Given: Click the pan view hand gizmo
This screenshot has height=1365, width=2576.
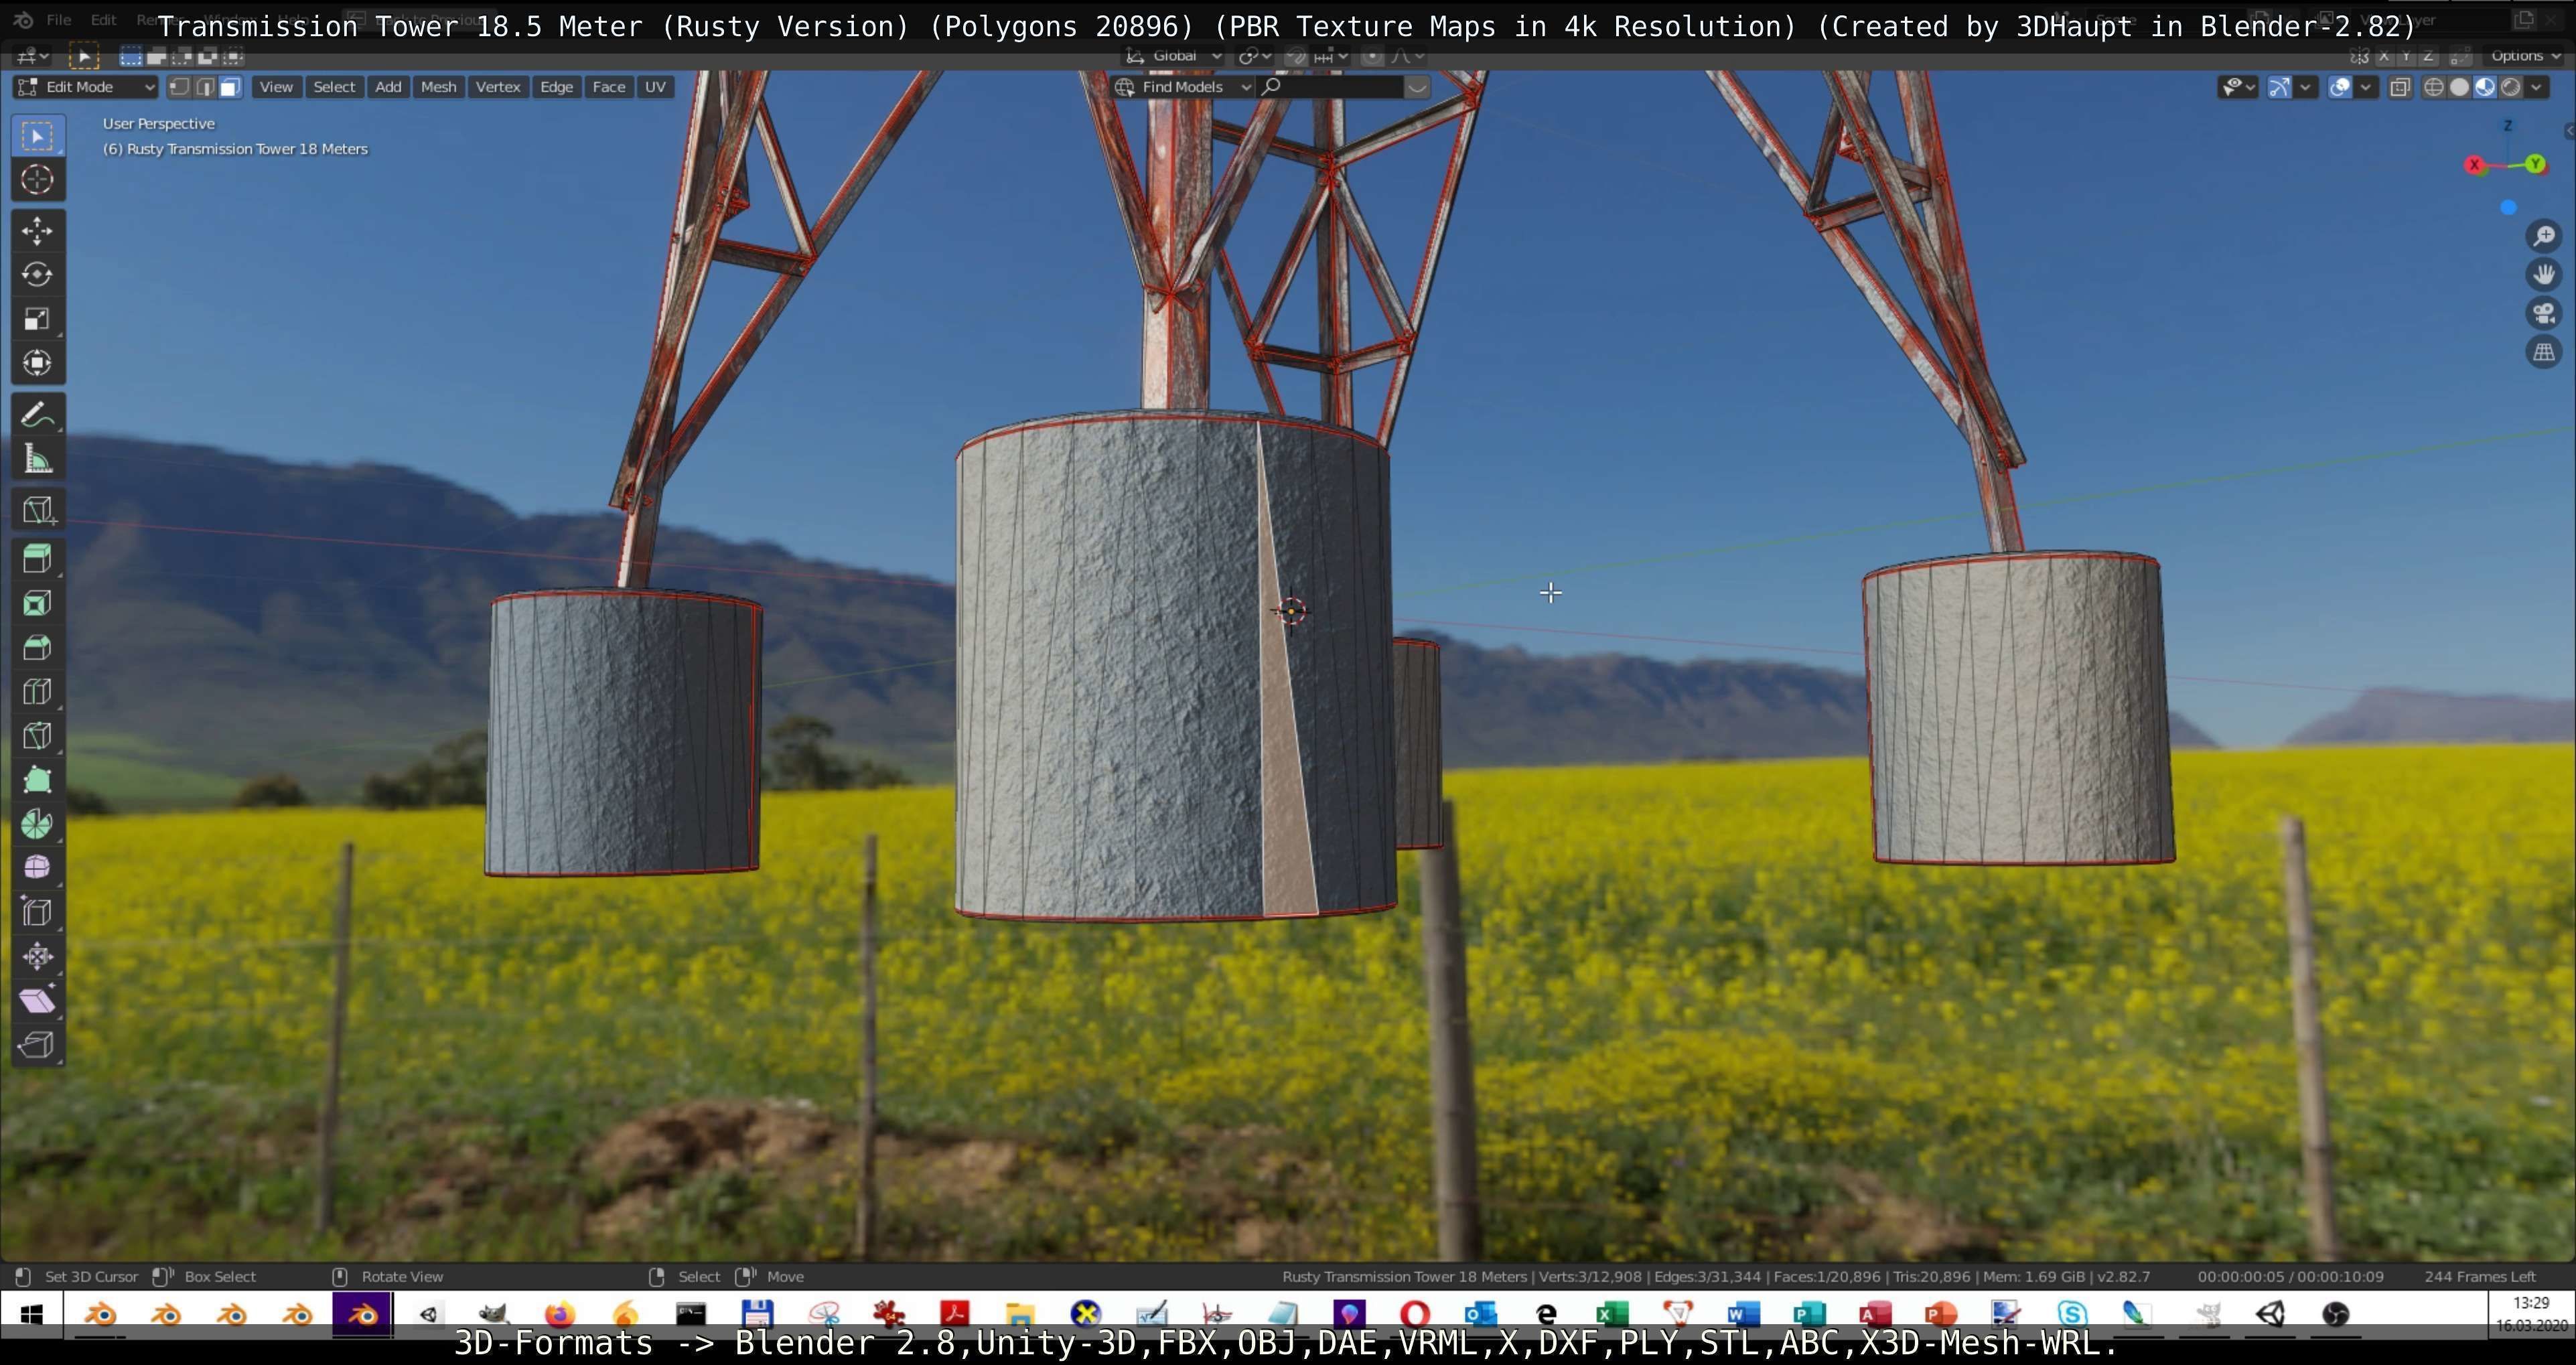Looking at the screenshot, I should click(x=2544, y=274).
